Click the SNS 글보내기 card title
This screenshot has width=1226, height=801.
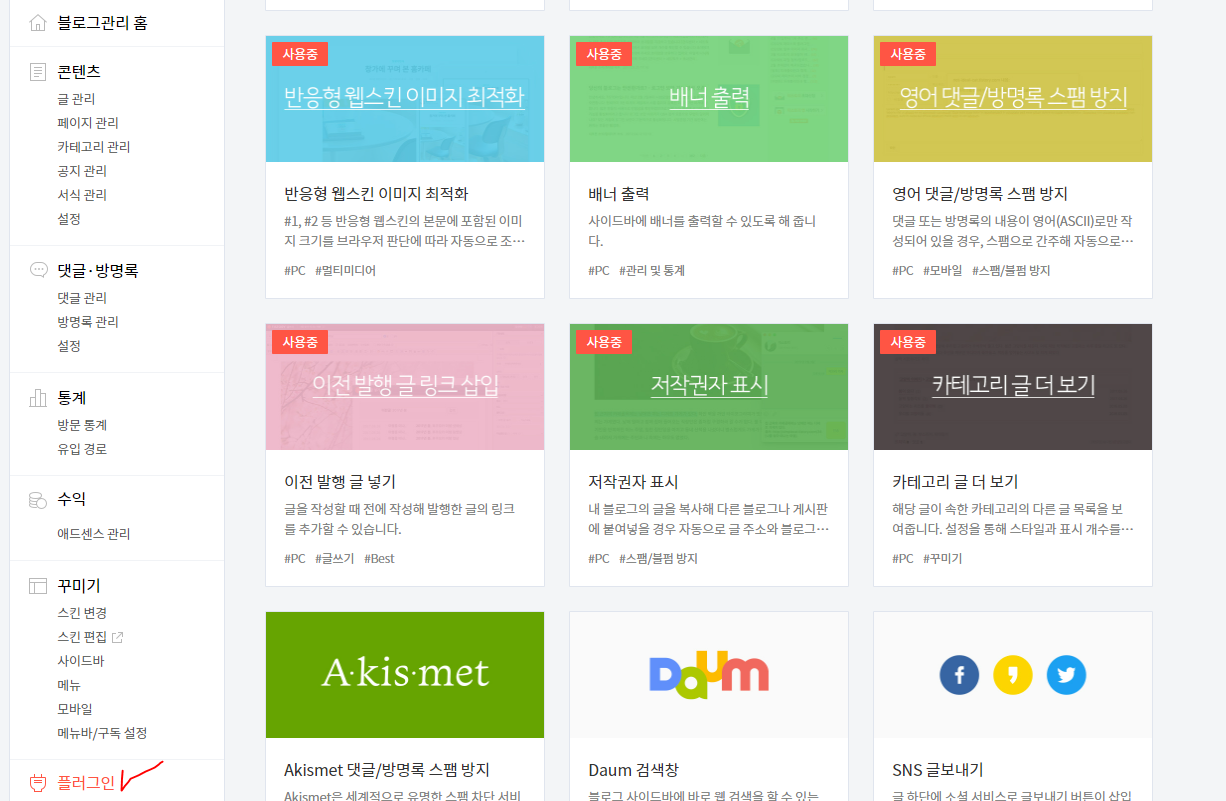pyautogui.click(x=937, y=770)
